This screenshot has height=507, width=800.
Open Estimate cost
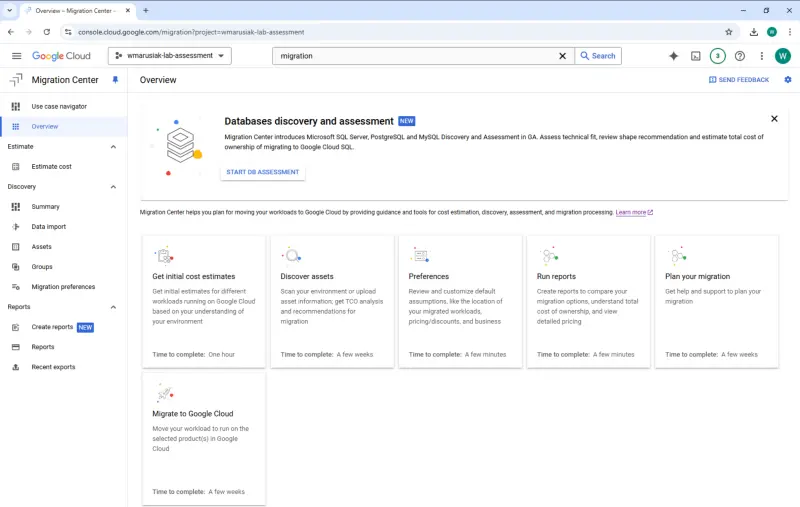tap(64, 166)
